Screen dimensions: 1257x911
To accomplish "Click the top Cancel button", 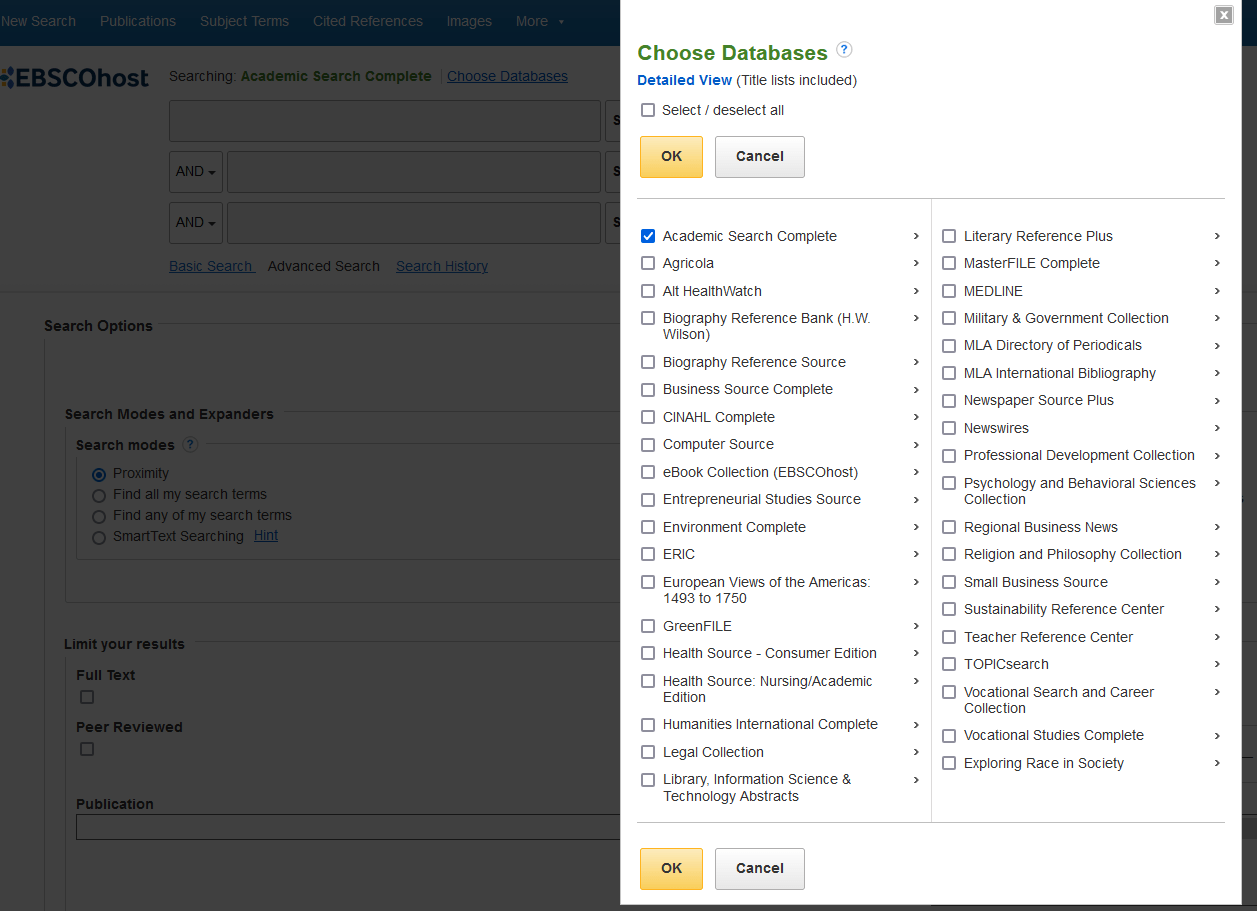I will 760,157.
